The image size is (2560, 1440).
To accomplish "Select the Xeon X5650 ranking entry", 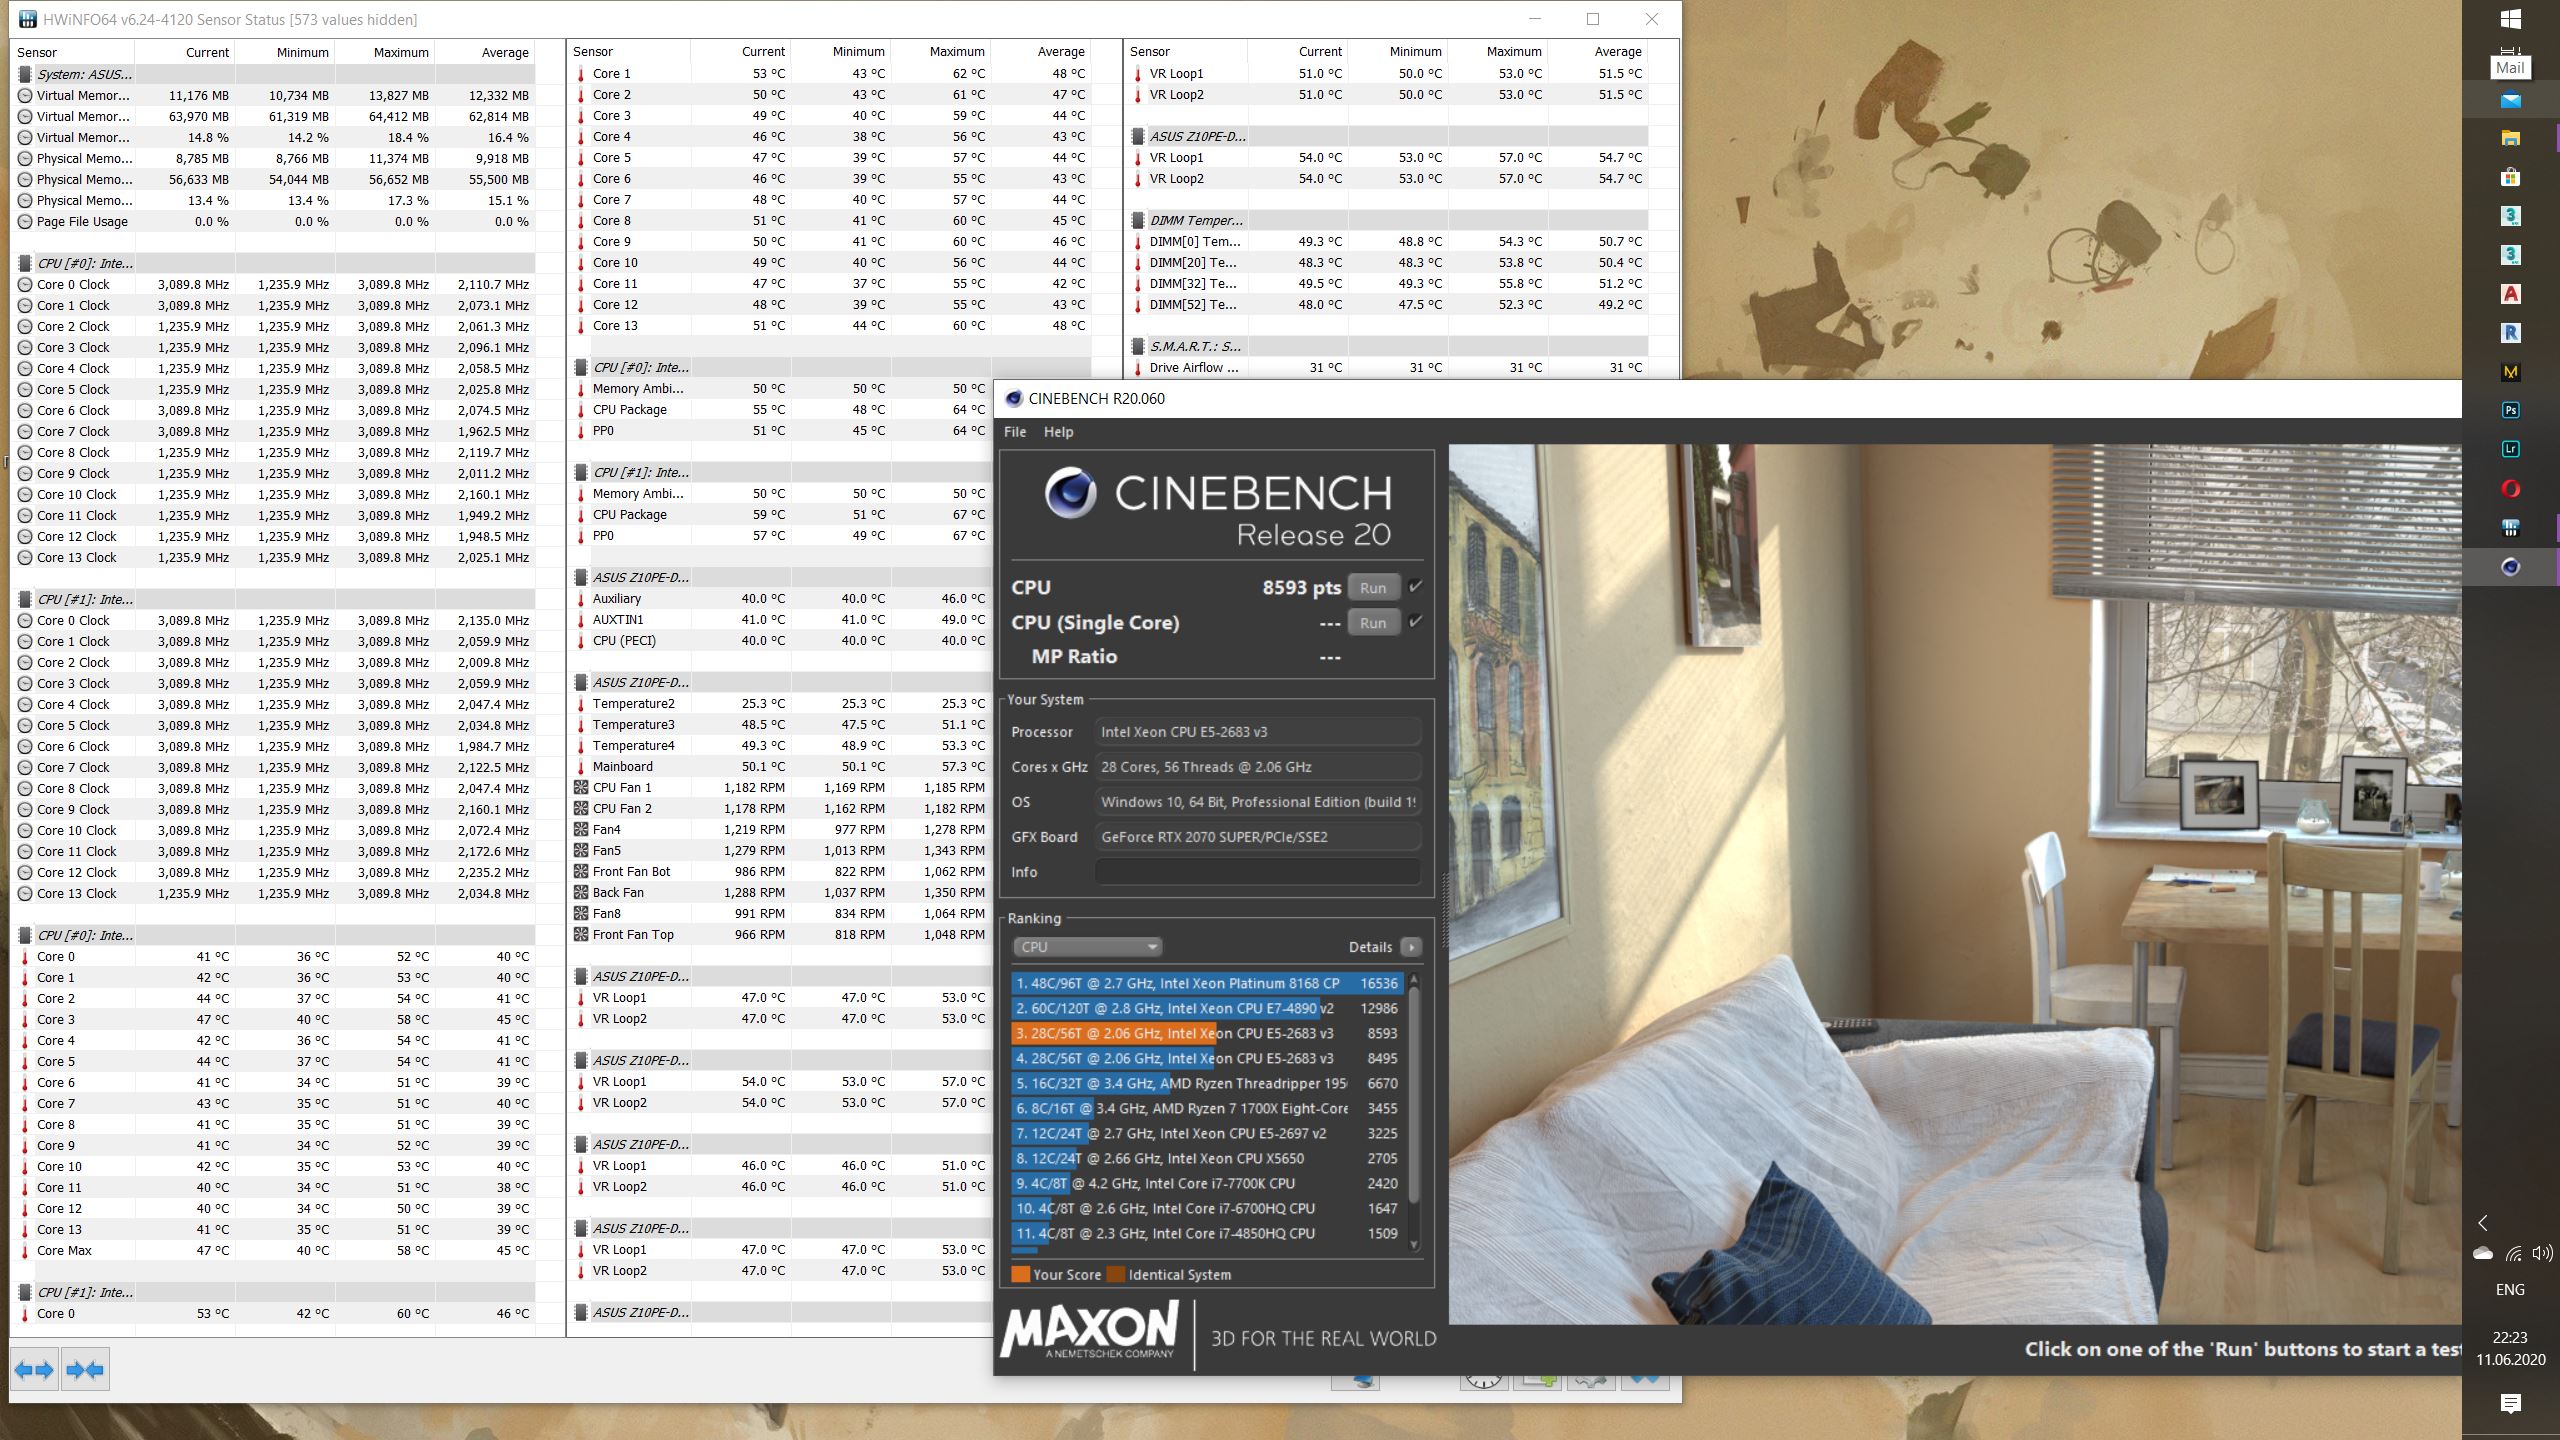I will [1207, 1158].
